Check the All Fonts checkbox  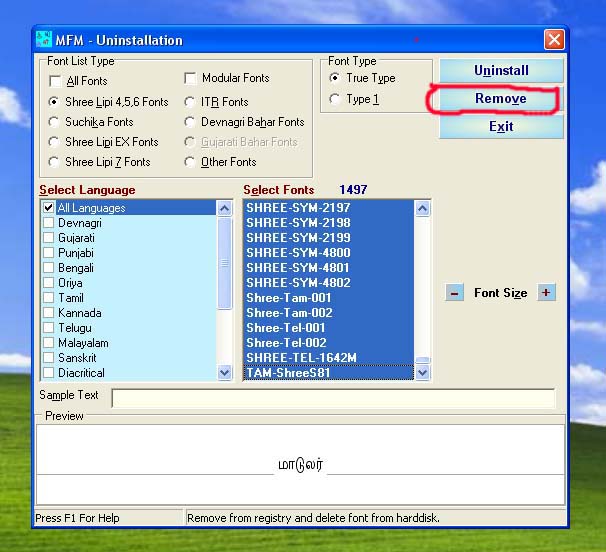(x=55, y=81)
